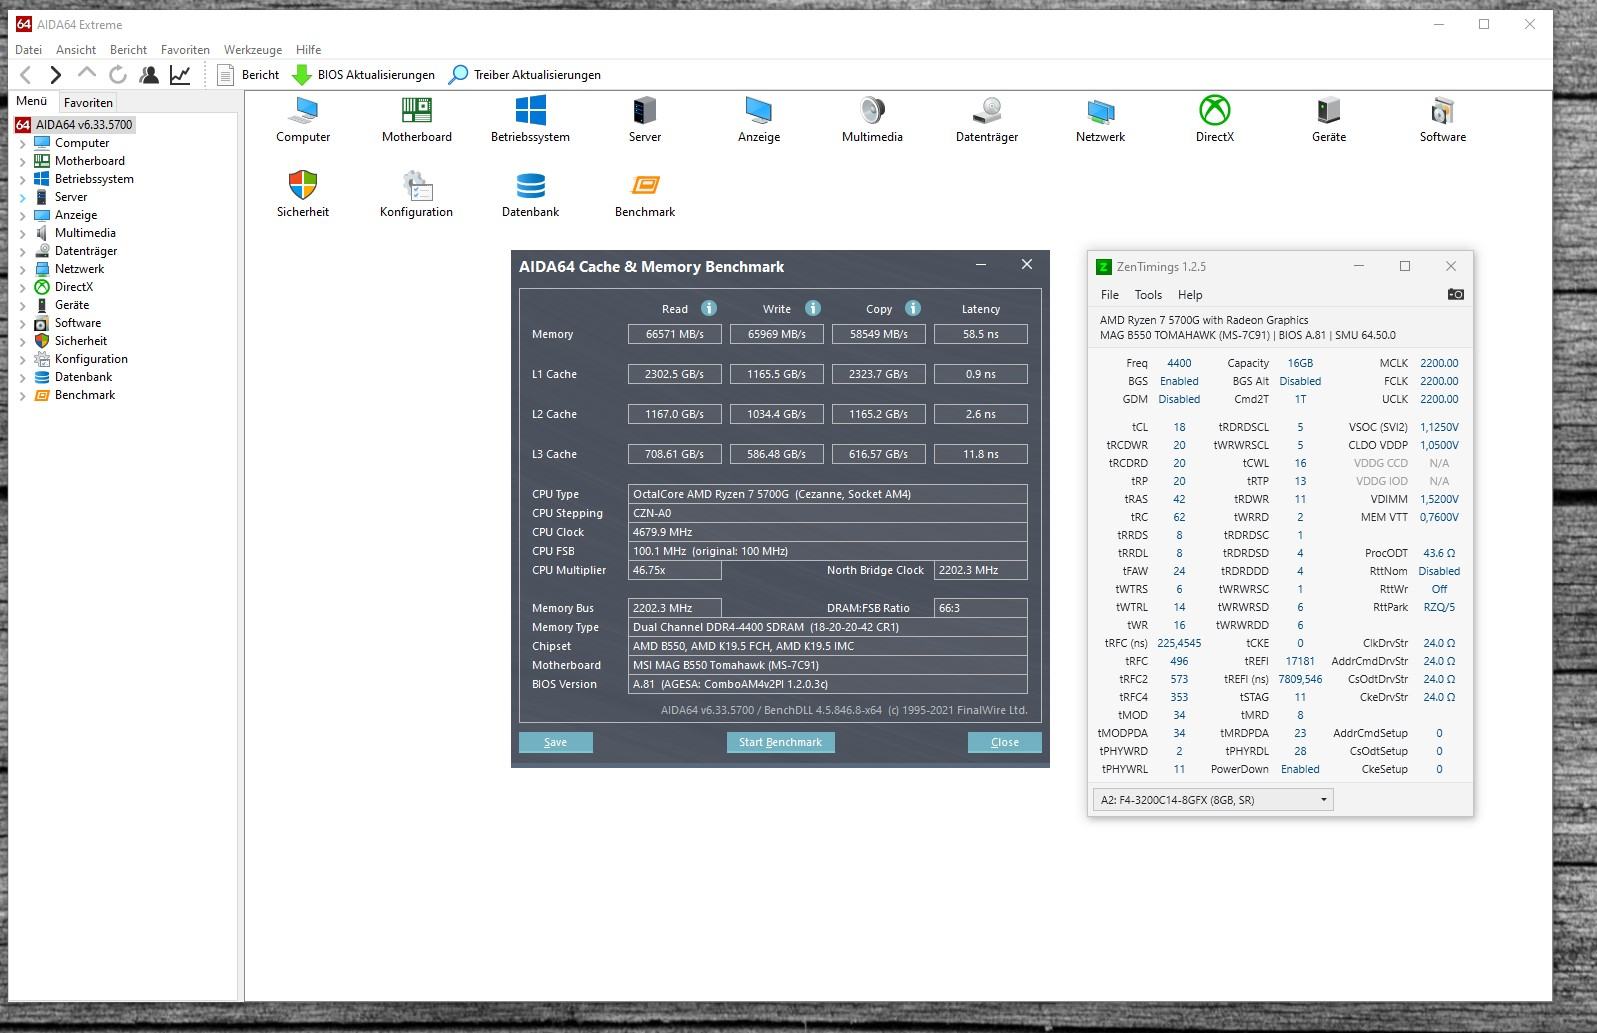Click the graph chart toolbar icon
The height and width of the screenshot is (1033, 1597).
click(x=180, y=75)
